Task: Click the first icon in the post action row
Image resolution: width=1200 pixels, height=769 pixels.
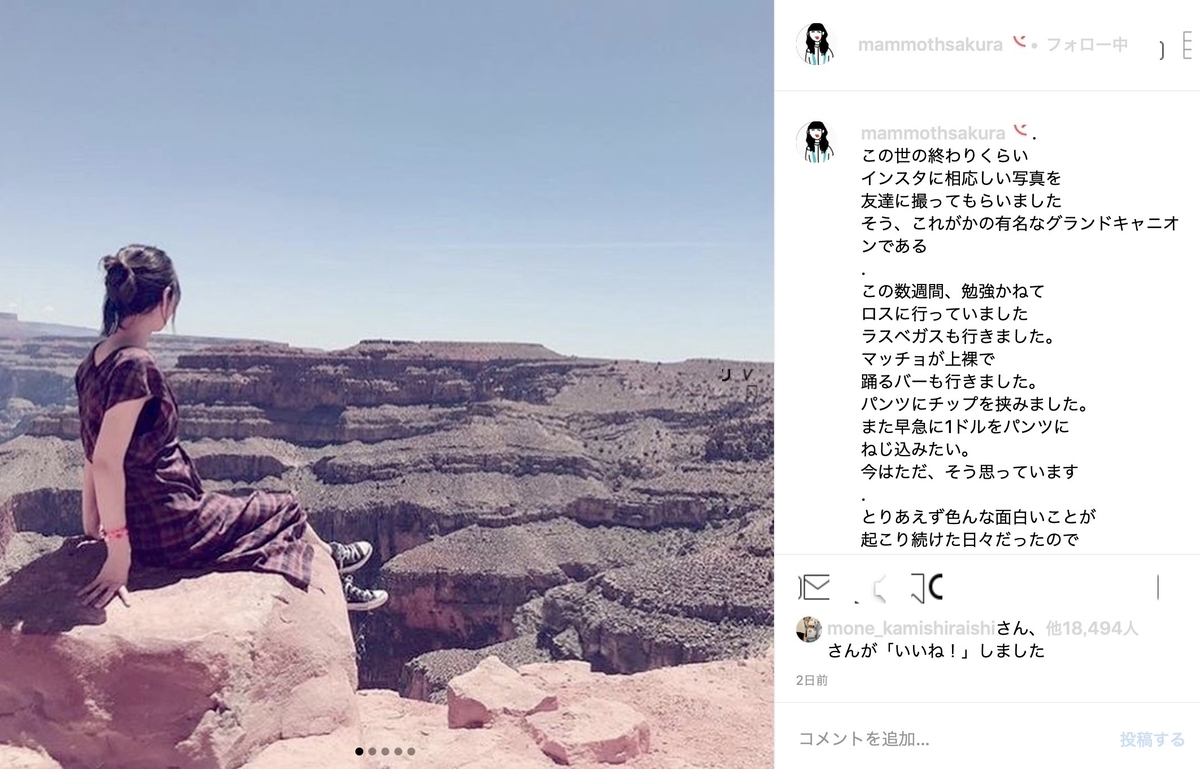Action: (x=814, y=587)
